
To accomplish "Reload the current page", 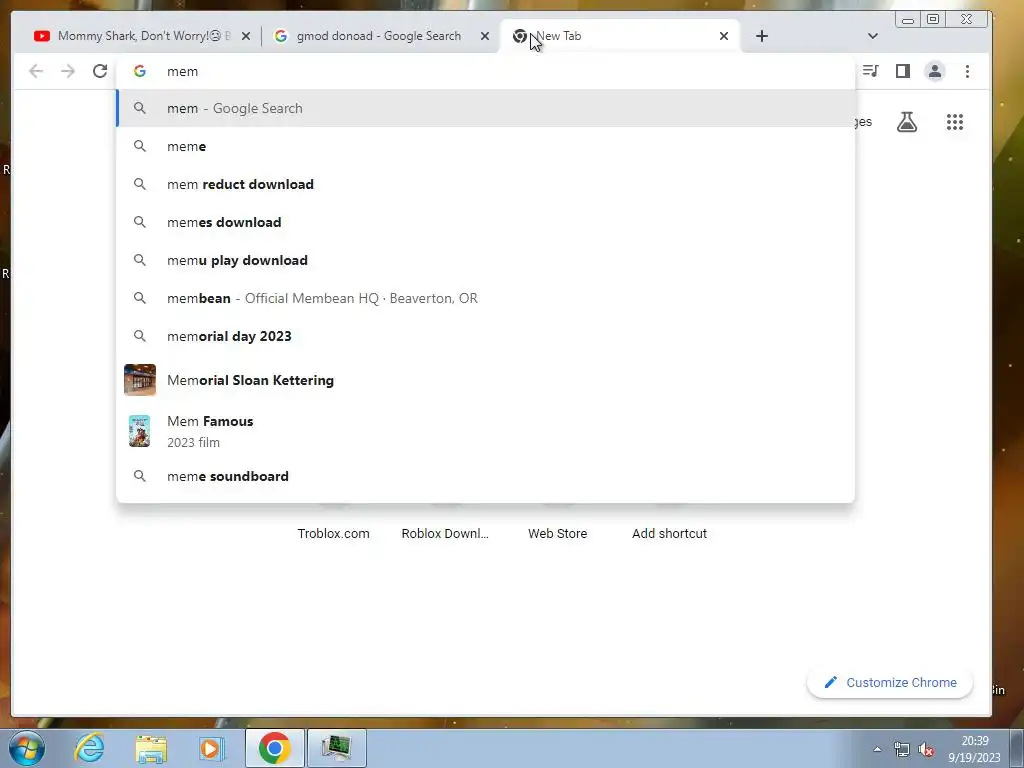I will [x=100, y=71].
